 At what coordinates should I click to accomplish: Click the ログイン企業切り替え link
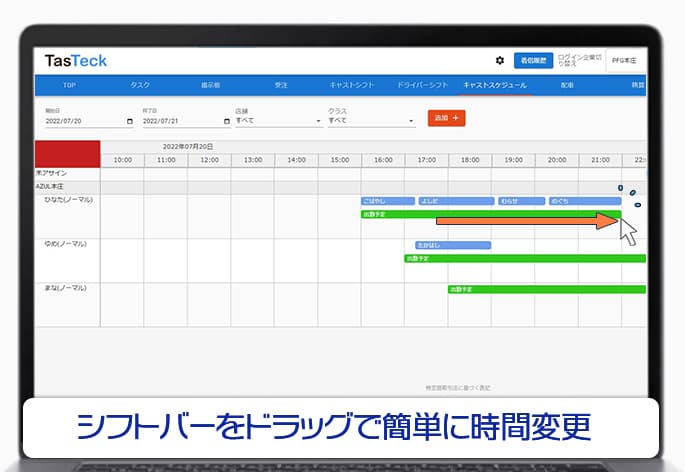579,61
